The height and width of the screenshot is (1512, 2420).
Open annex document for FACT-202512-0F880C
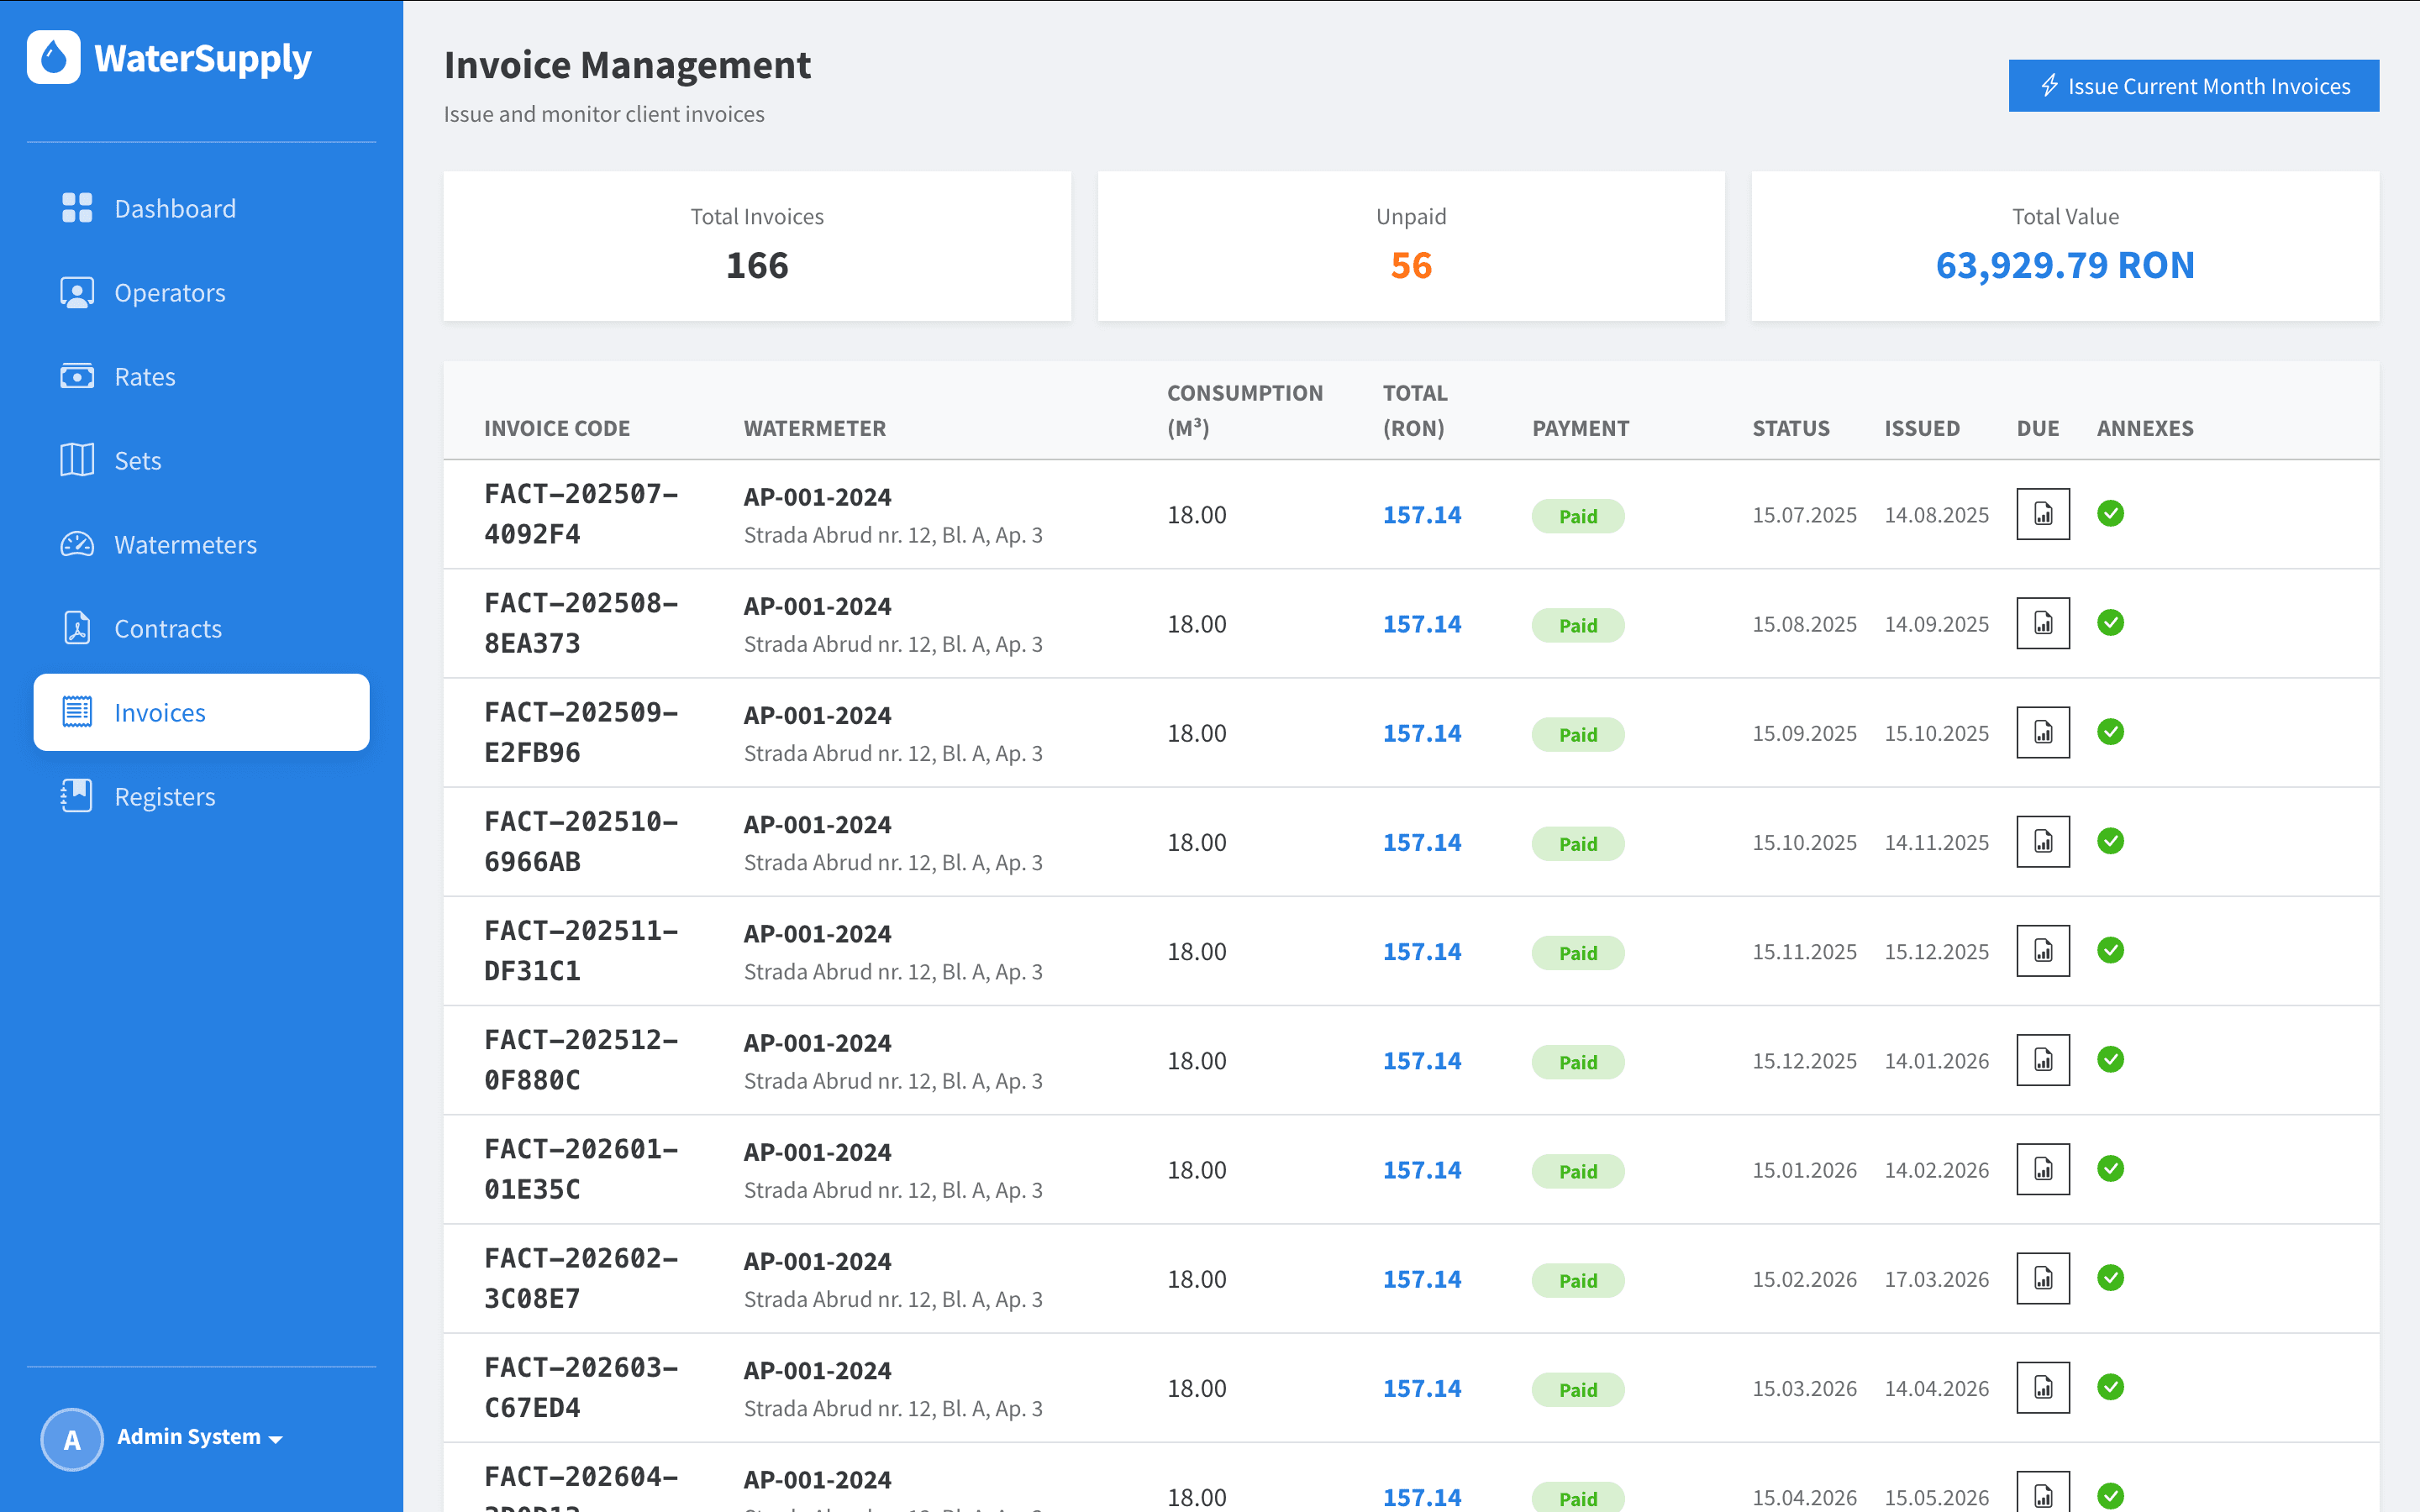pos(2043,1059)
